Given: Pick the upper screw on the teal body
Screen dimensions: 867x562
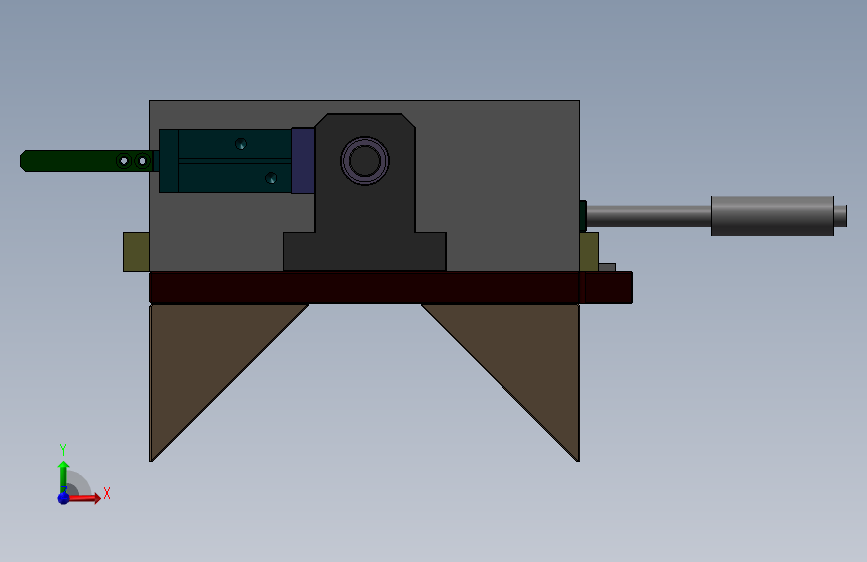Looking at the screenshot, I should point(241,144).
